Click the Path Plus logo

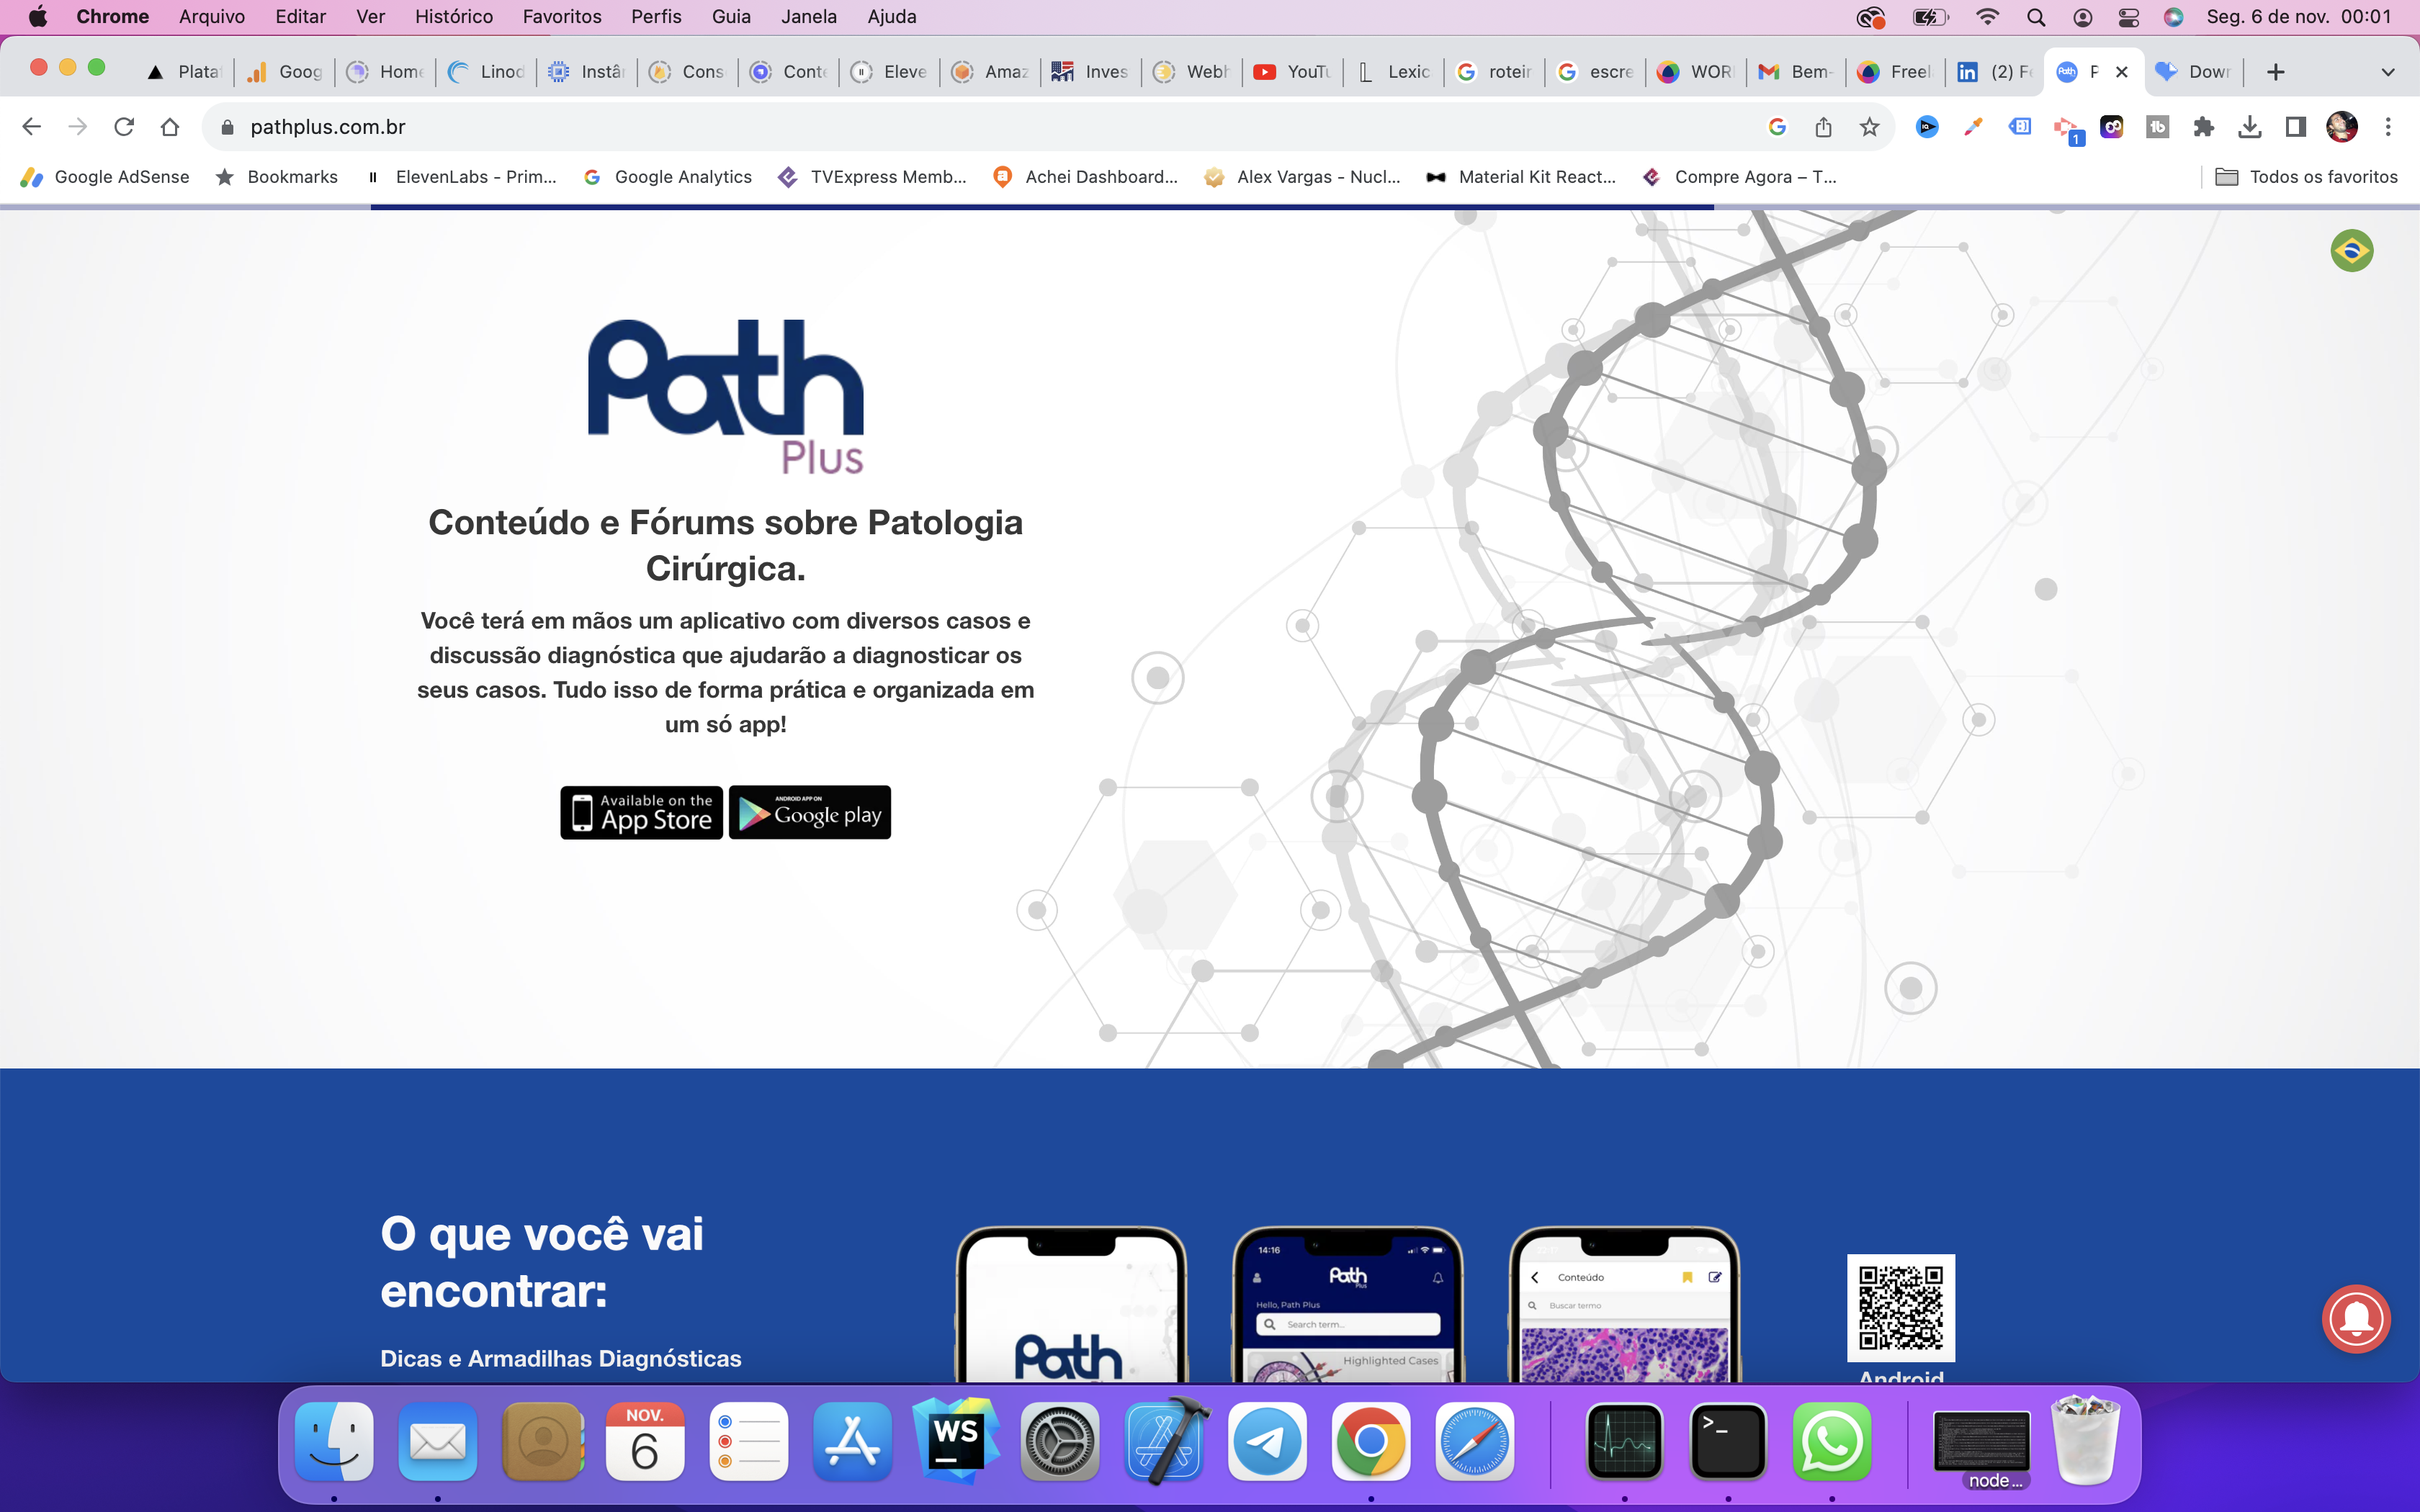[725, 396]
